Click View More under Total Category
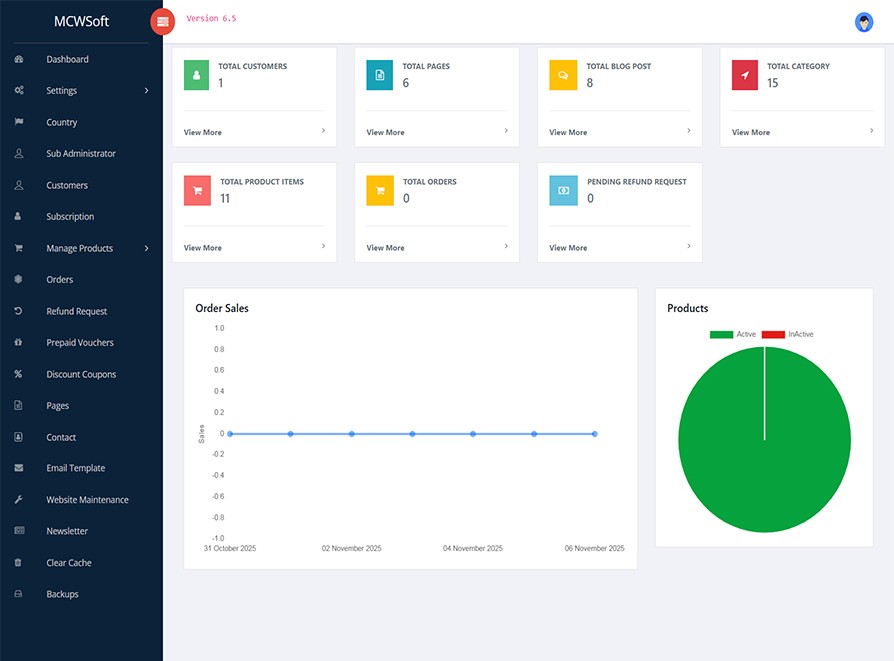The image size is (894, 661). click(751, 132)
